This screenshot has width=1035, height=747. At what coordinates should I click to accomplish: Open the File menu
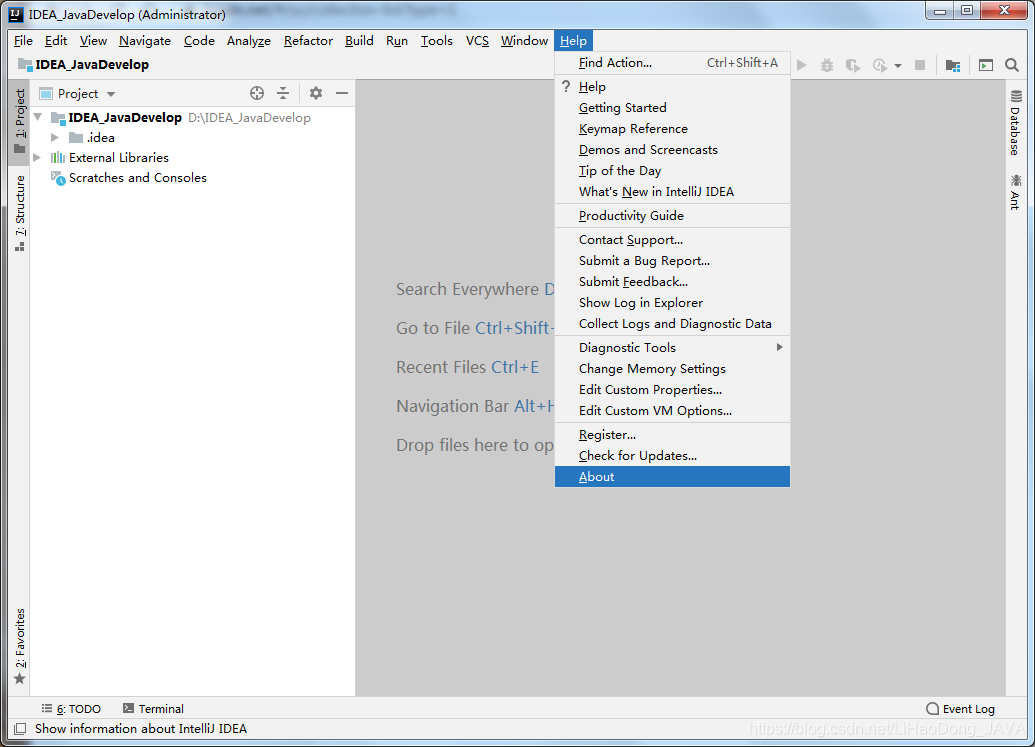(x=23, y=41)
